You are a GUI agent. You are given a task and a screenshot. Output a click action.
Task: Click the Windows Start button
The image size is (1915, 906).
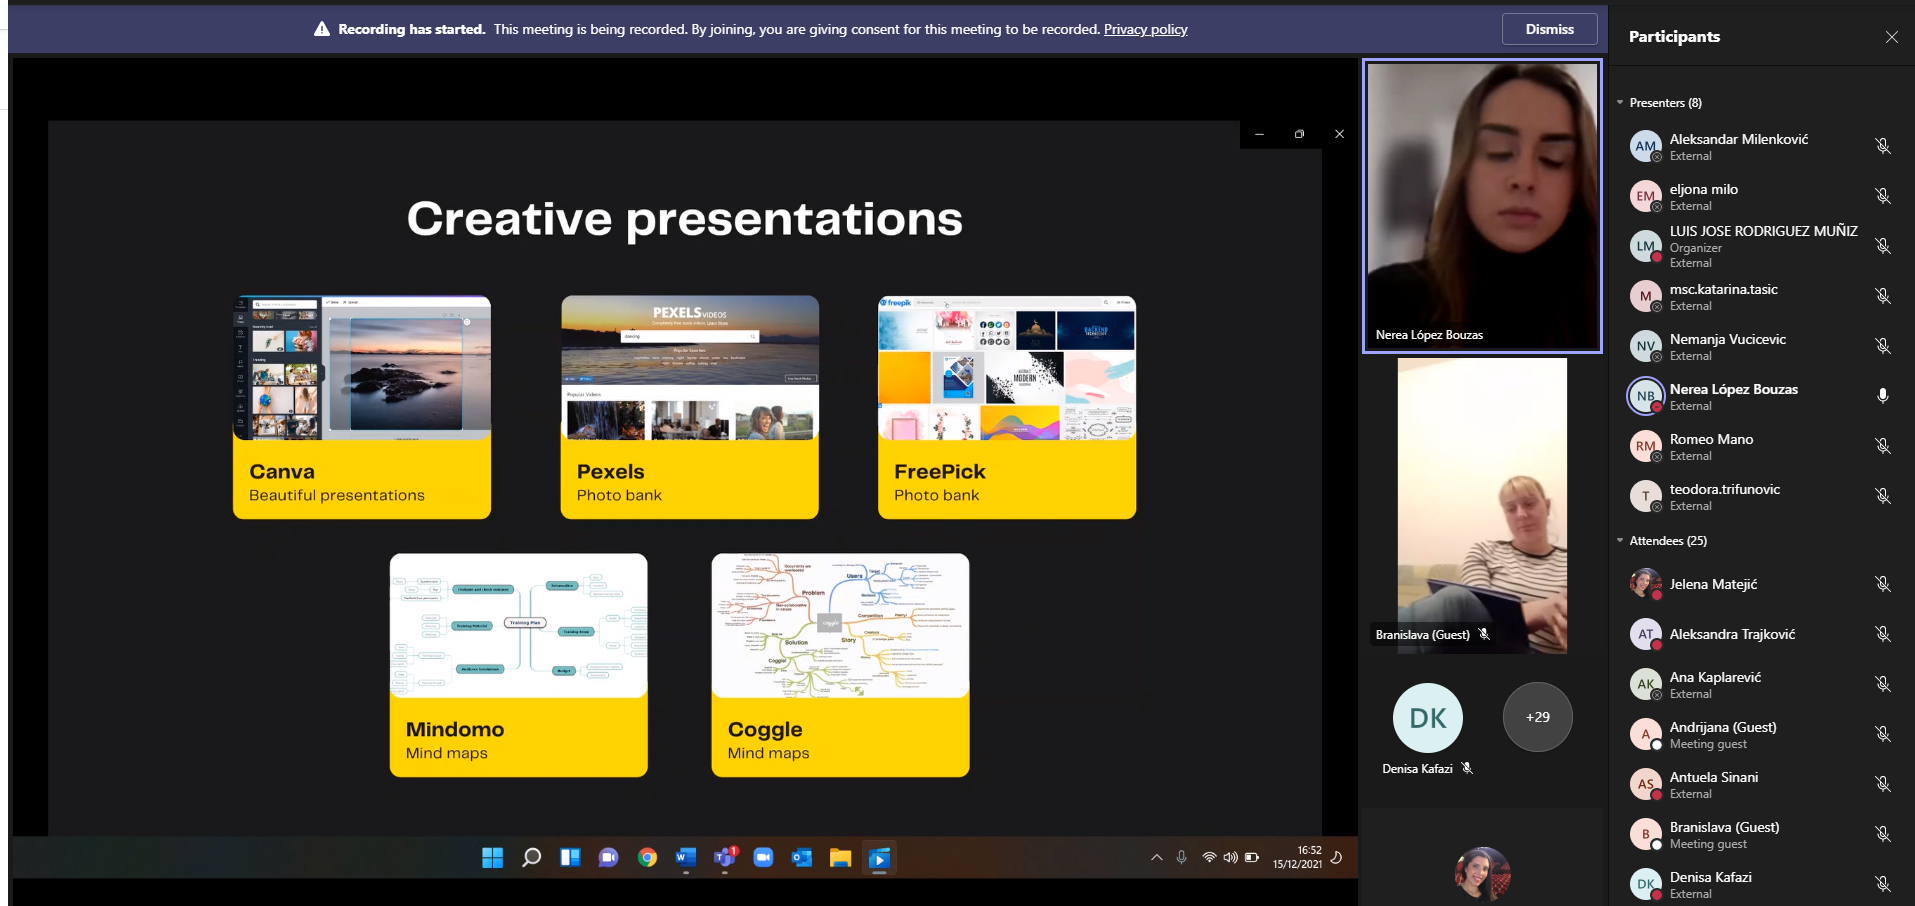click(x=493, y=858)
